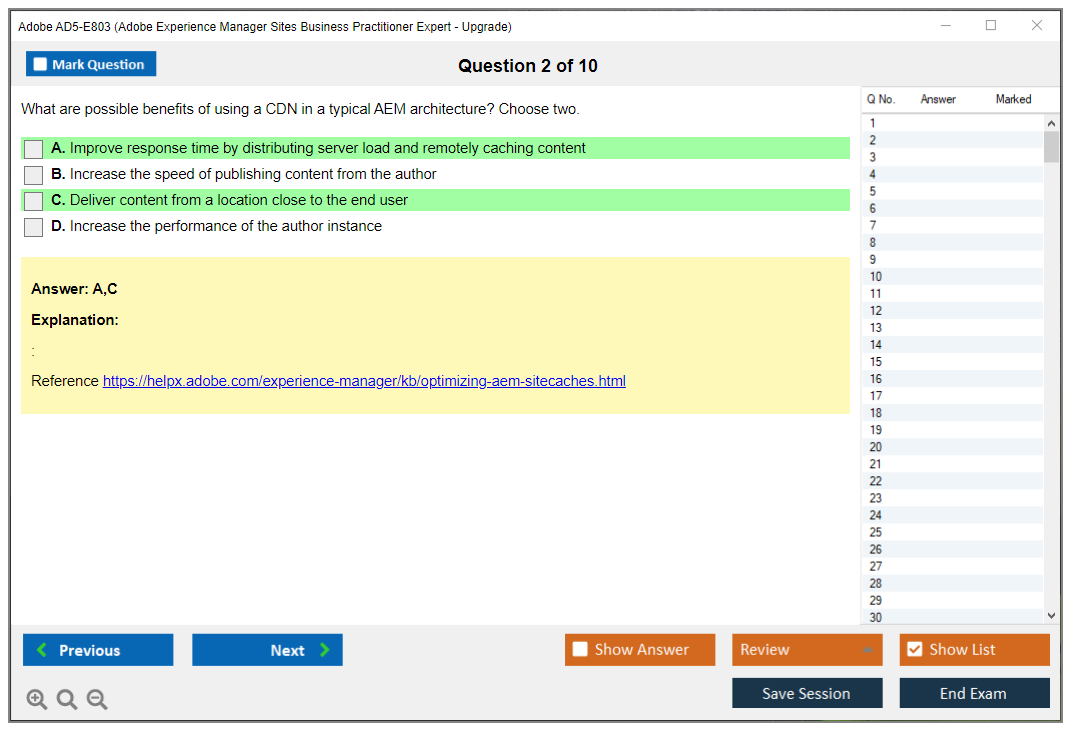Tick the checkbox for option B
The height and width of the screenshot is (735, 1075).
[x=34, y=175]
